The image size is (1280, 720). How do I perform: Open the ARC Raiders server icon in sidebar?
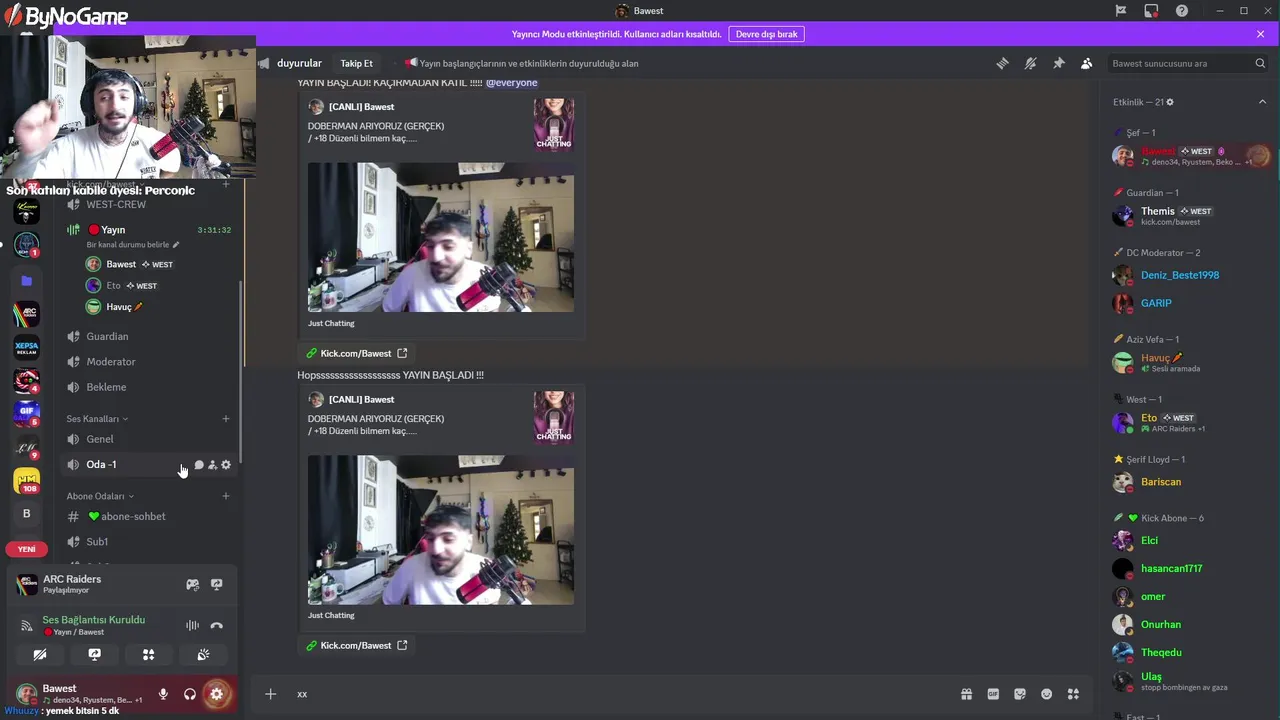[27, 314]
